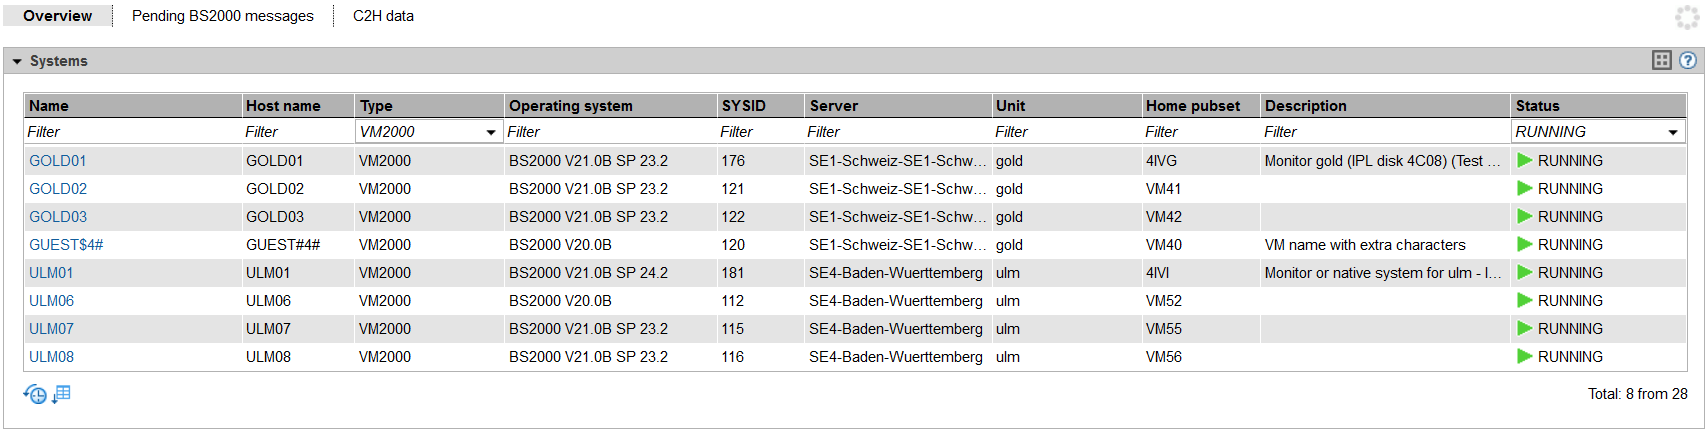Screen dimensions: 1705x432
Task: Open the GOLD02 system link
Action: 58,189
